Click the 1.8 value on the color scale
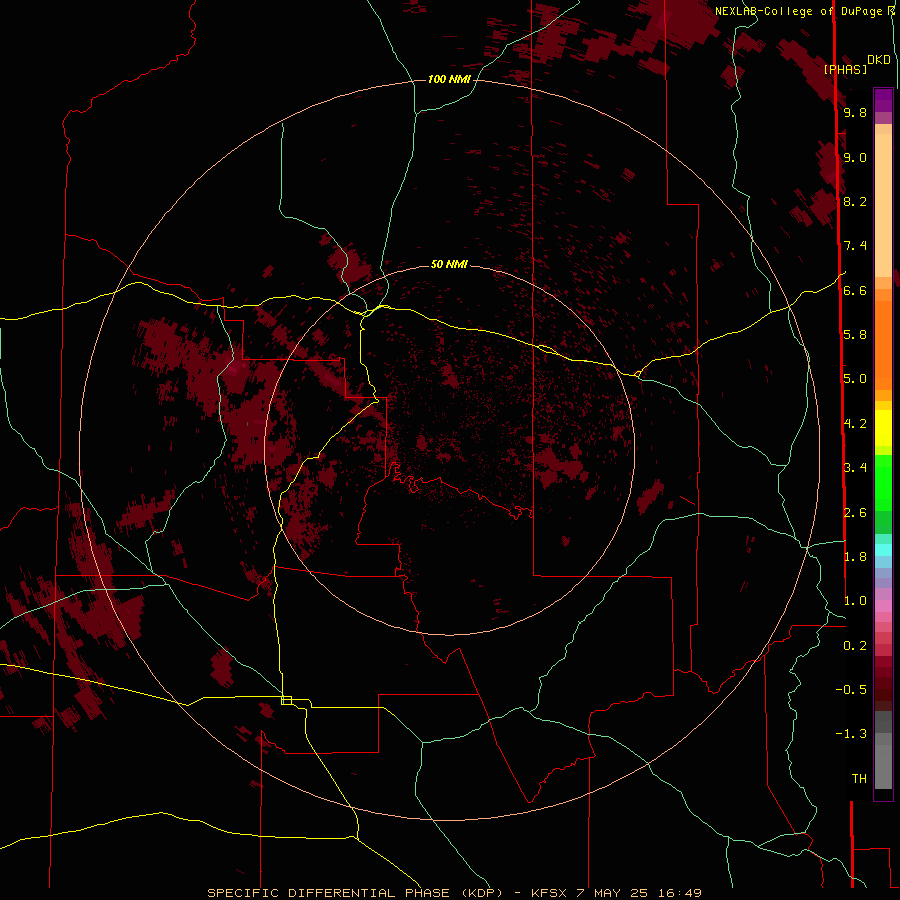The height and width of the screenshot is (900, 900). (x=855, y=557)
